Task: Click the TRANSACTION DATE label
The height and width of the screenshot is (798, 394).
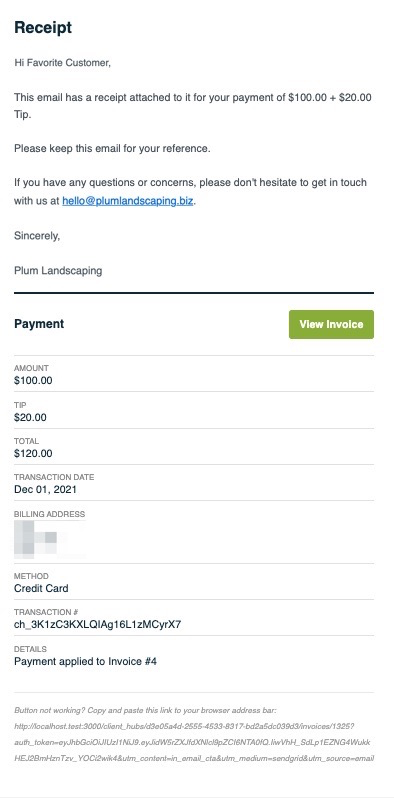Action: click(x=54, y=477)
